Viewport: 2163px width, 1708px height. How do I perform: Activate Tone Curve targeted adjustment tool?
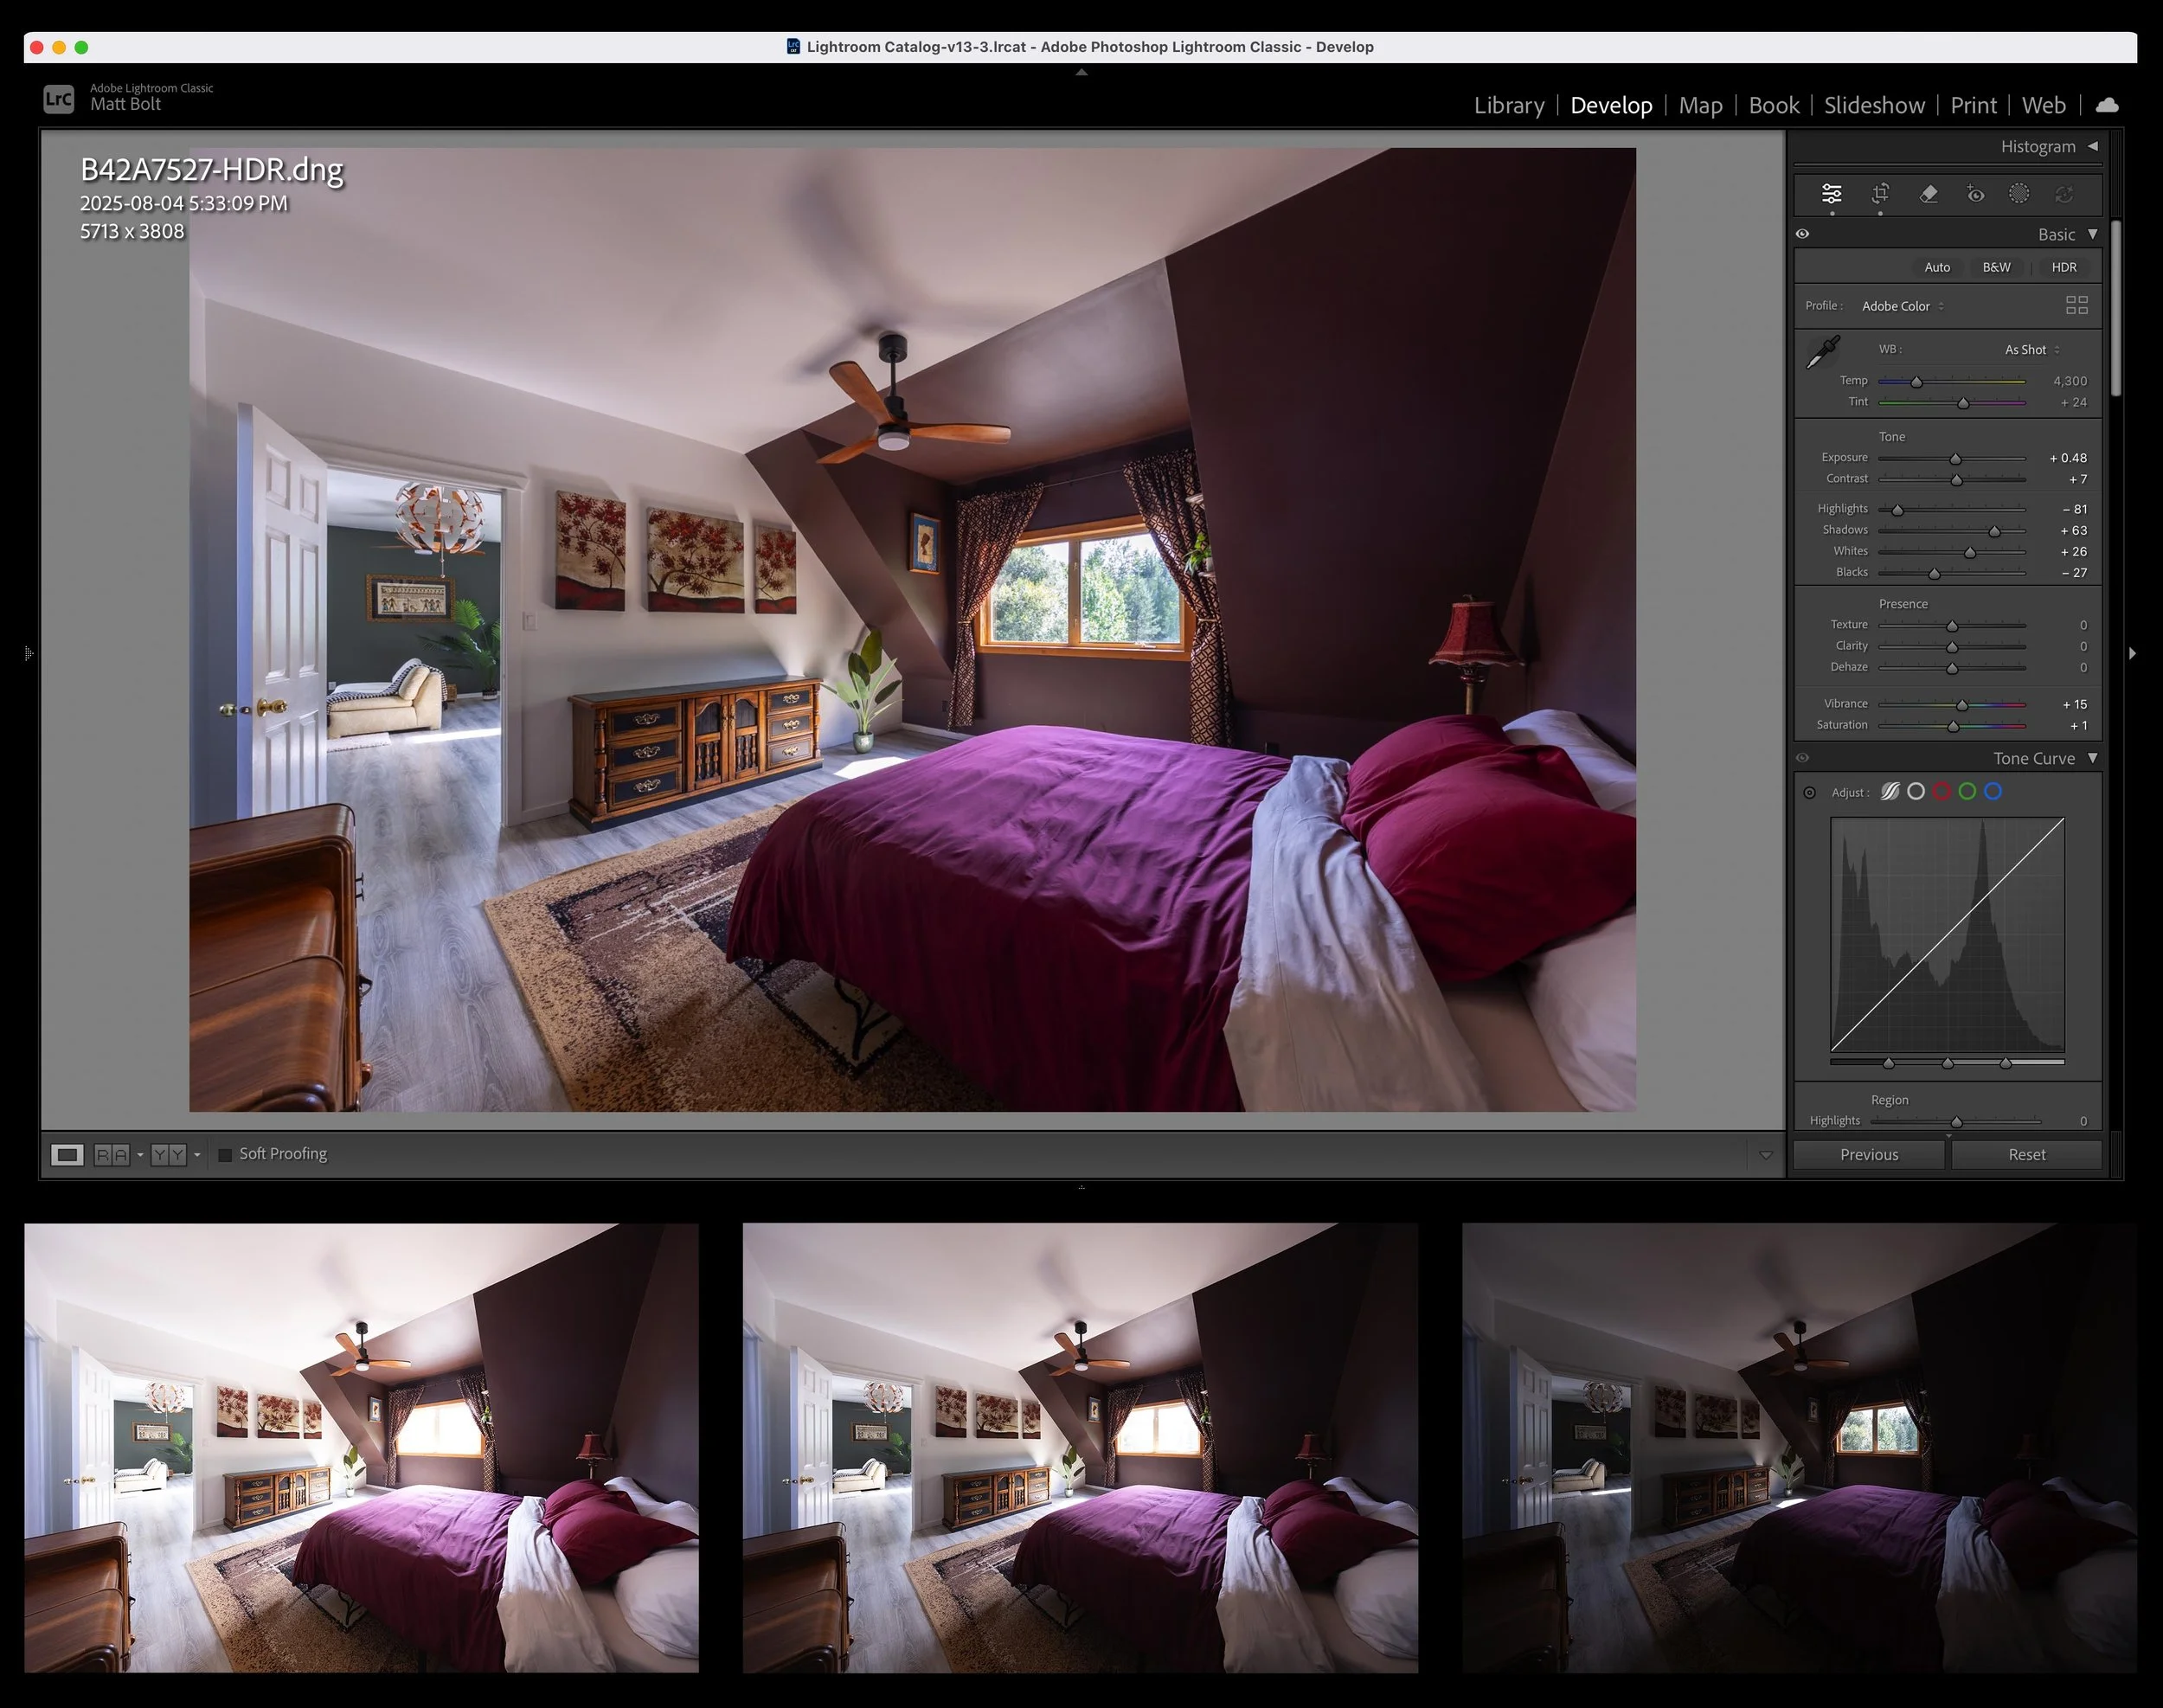[1809, 793]
